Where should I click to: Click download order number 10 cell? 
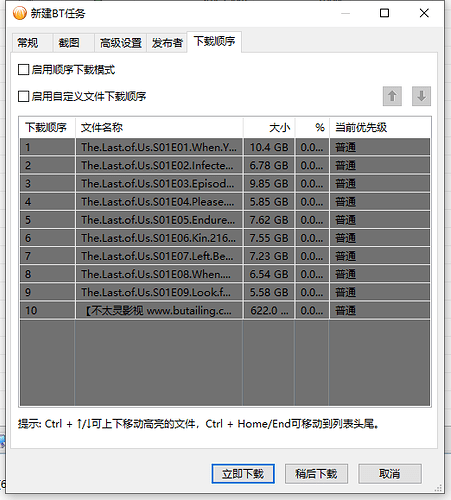47,310
